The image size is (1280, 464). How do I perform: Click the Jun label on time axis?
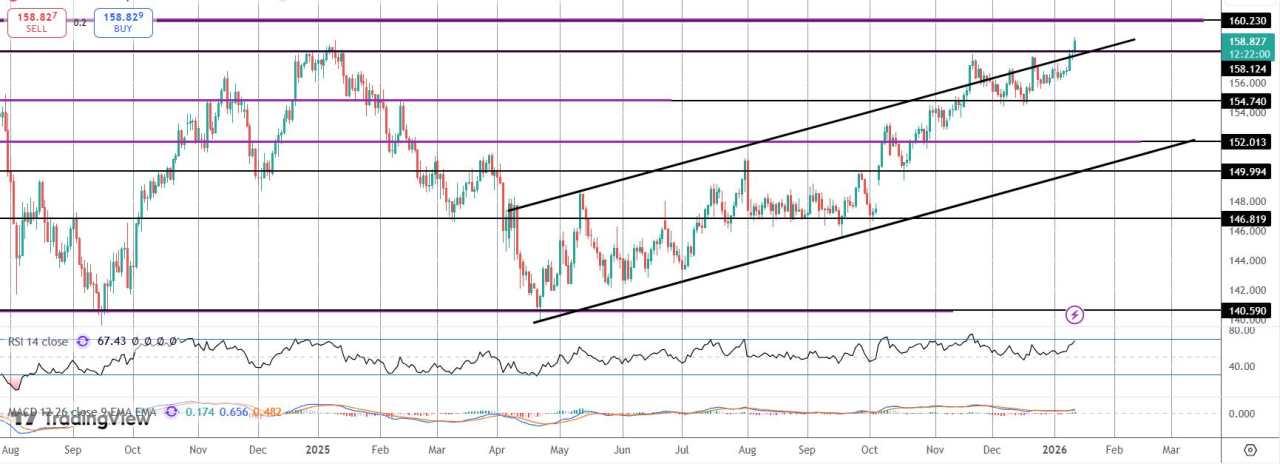pyautogui.click(x=623, y=449)
